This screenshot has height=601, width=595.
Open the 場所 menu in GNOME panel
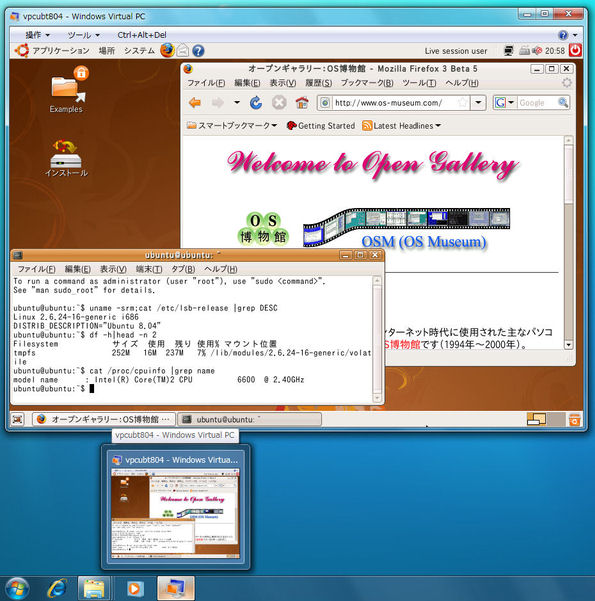[x=107, y=51]
